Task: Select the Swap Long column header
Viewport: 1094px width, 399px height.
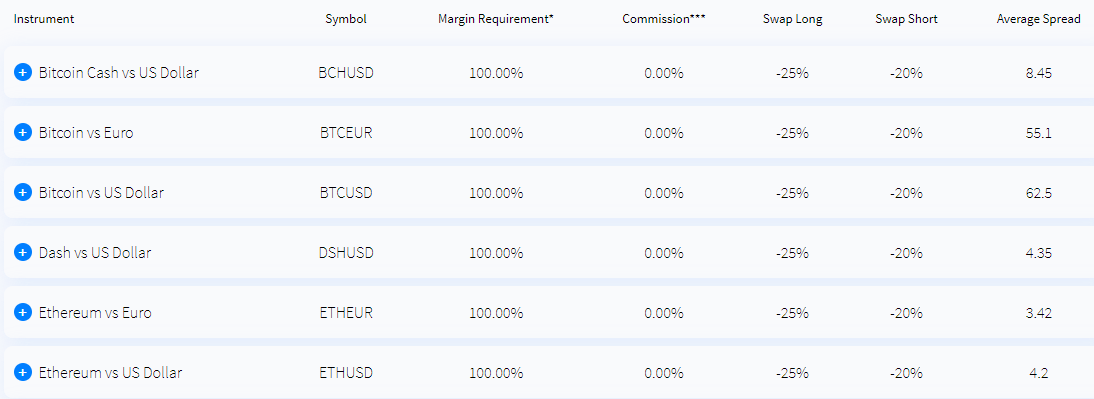Action: coord(793,19)
